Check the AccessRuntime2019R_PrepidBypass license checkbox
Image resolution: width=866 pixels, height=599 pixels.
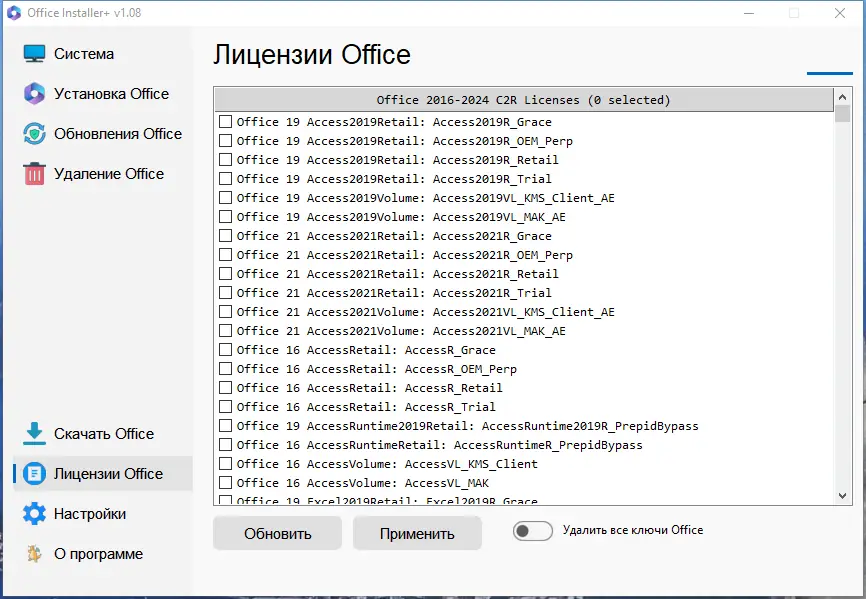point(226,426)
